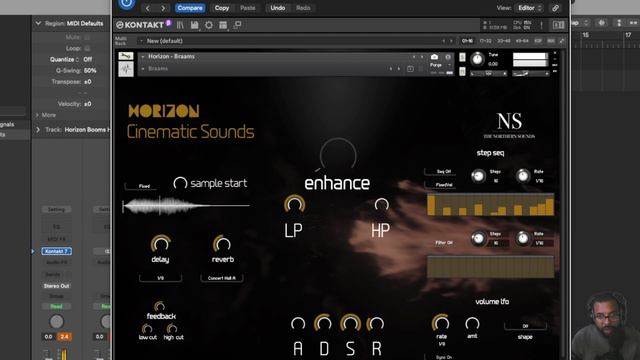The image size is (640, 360).
Task: Close the instrument with X icon
Action: coord(555,53)
